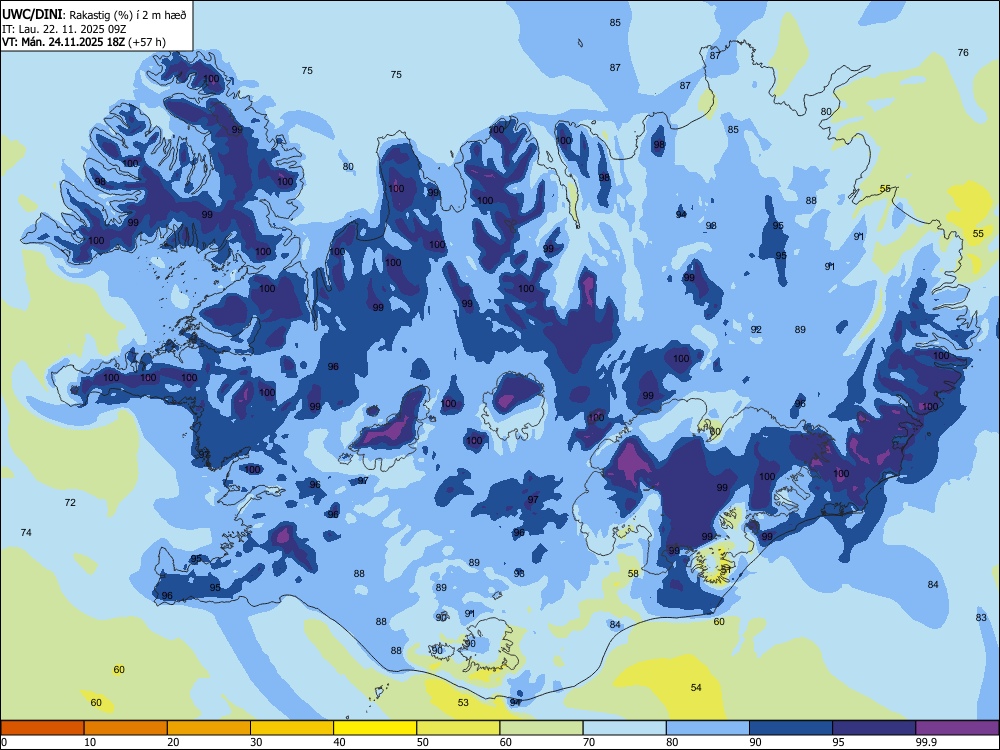Click the dark orange 0–10 legend swatch
This screenshot has height=750, width=1000.
pos(42,728)
